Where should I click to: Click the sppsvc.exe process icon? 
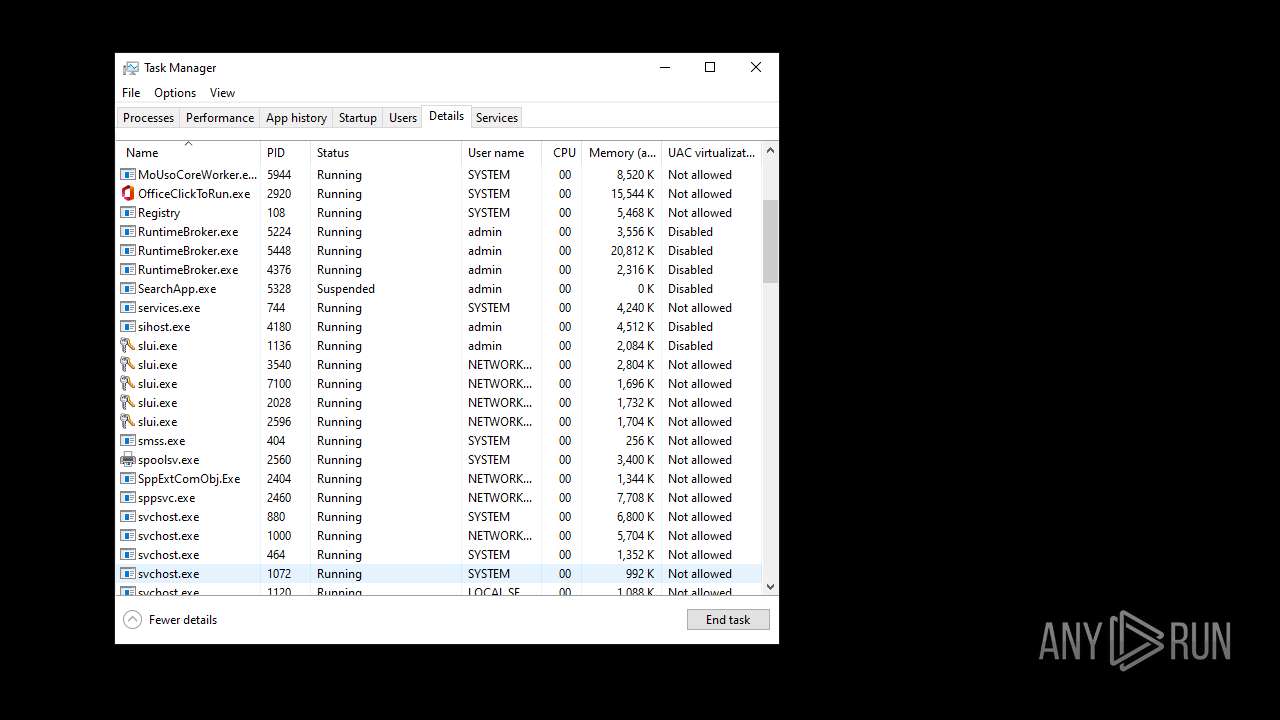[128, 498]
